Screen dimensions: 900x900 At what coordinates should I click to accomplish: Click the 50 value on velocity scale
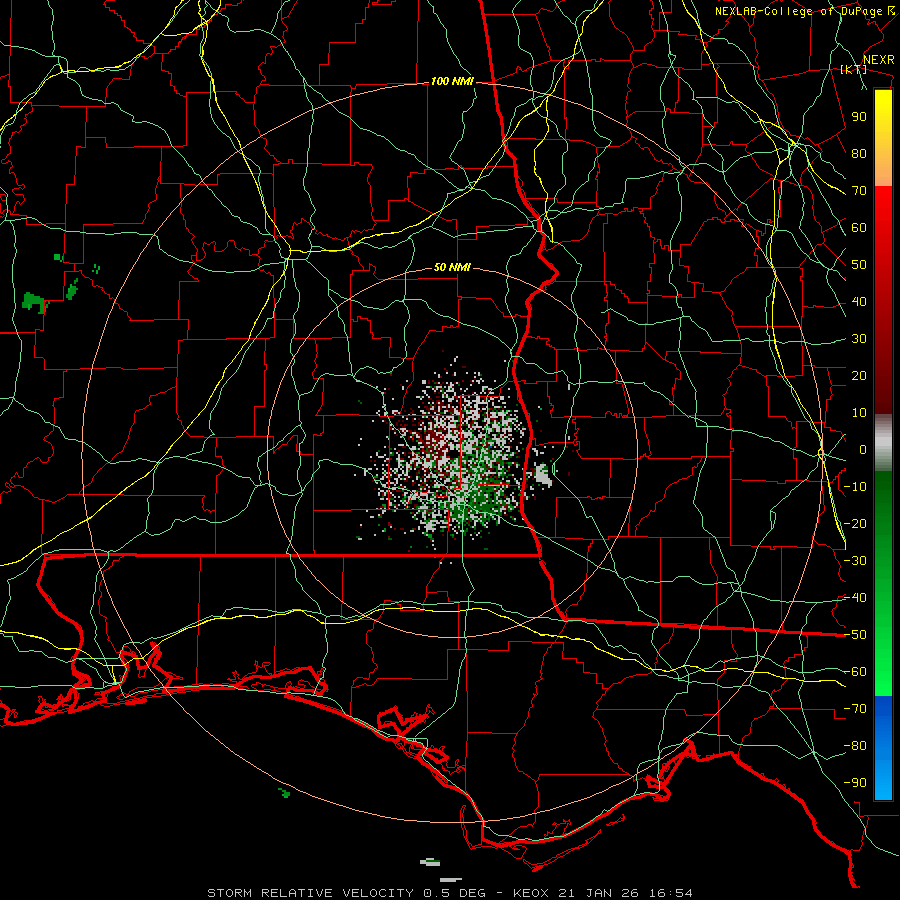coord(859,265)
